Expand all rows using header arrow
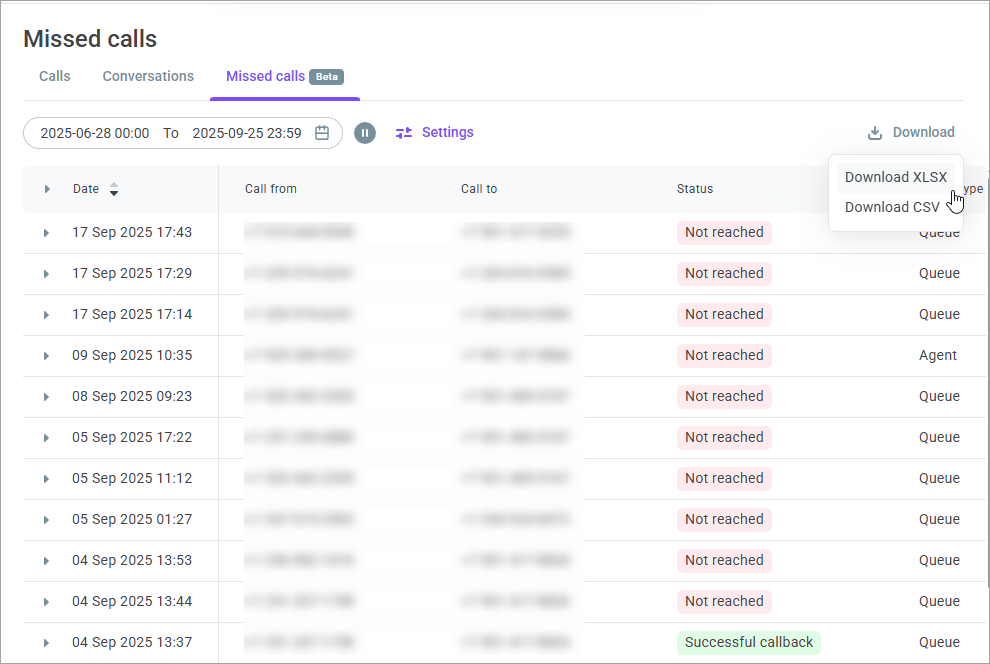 (47, 189)
